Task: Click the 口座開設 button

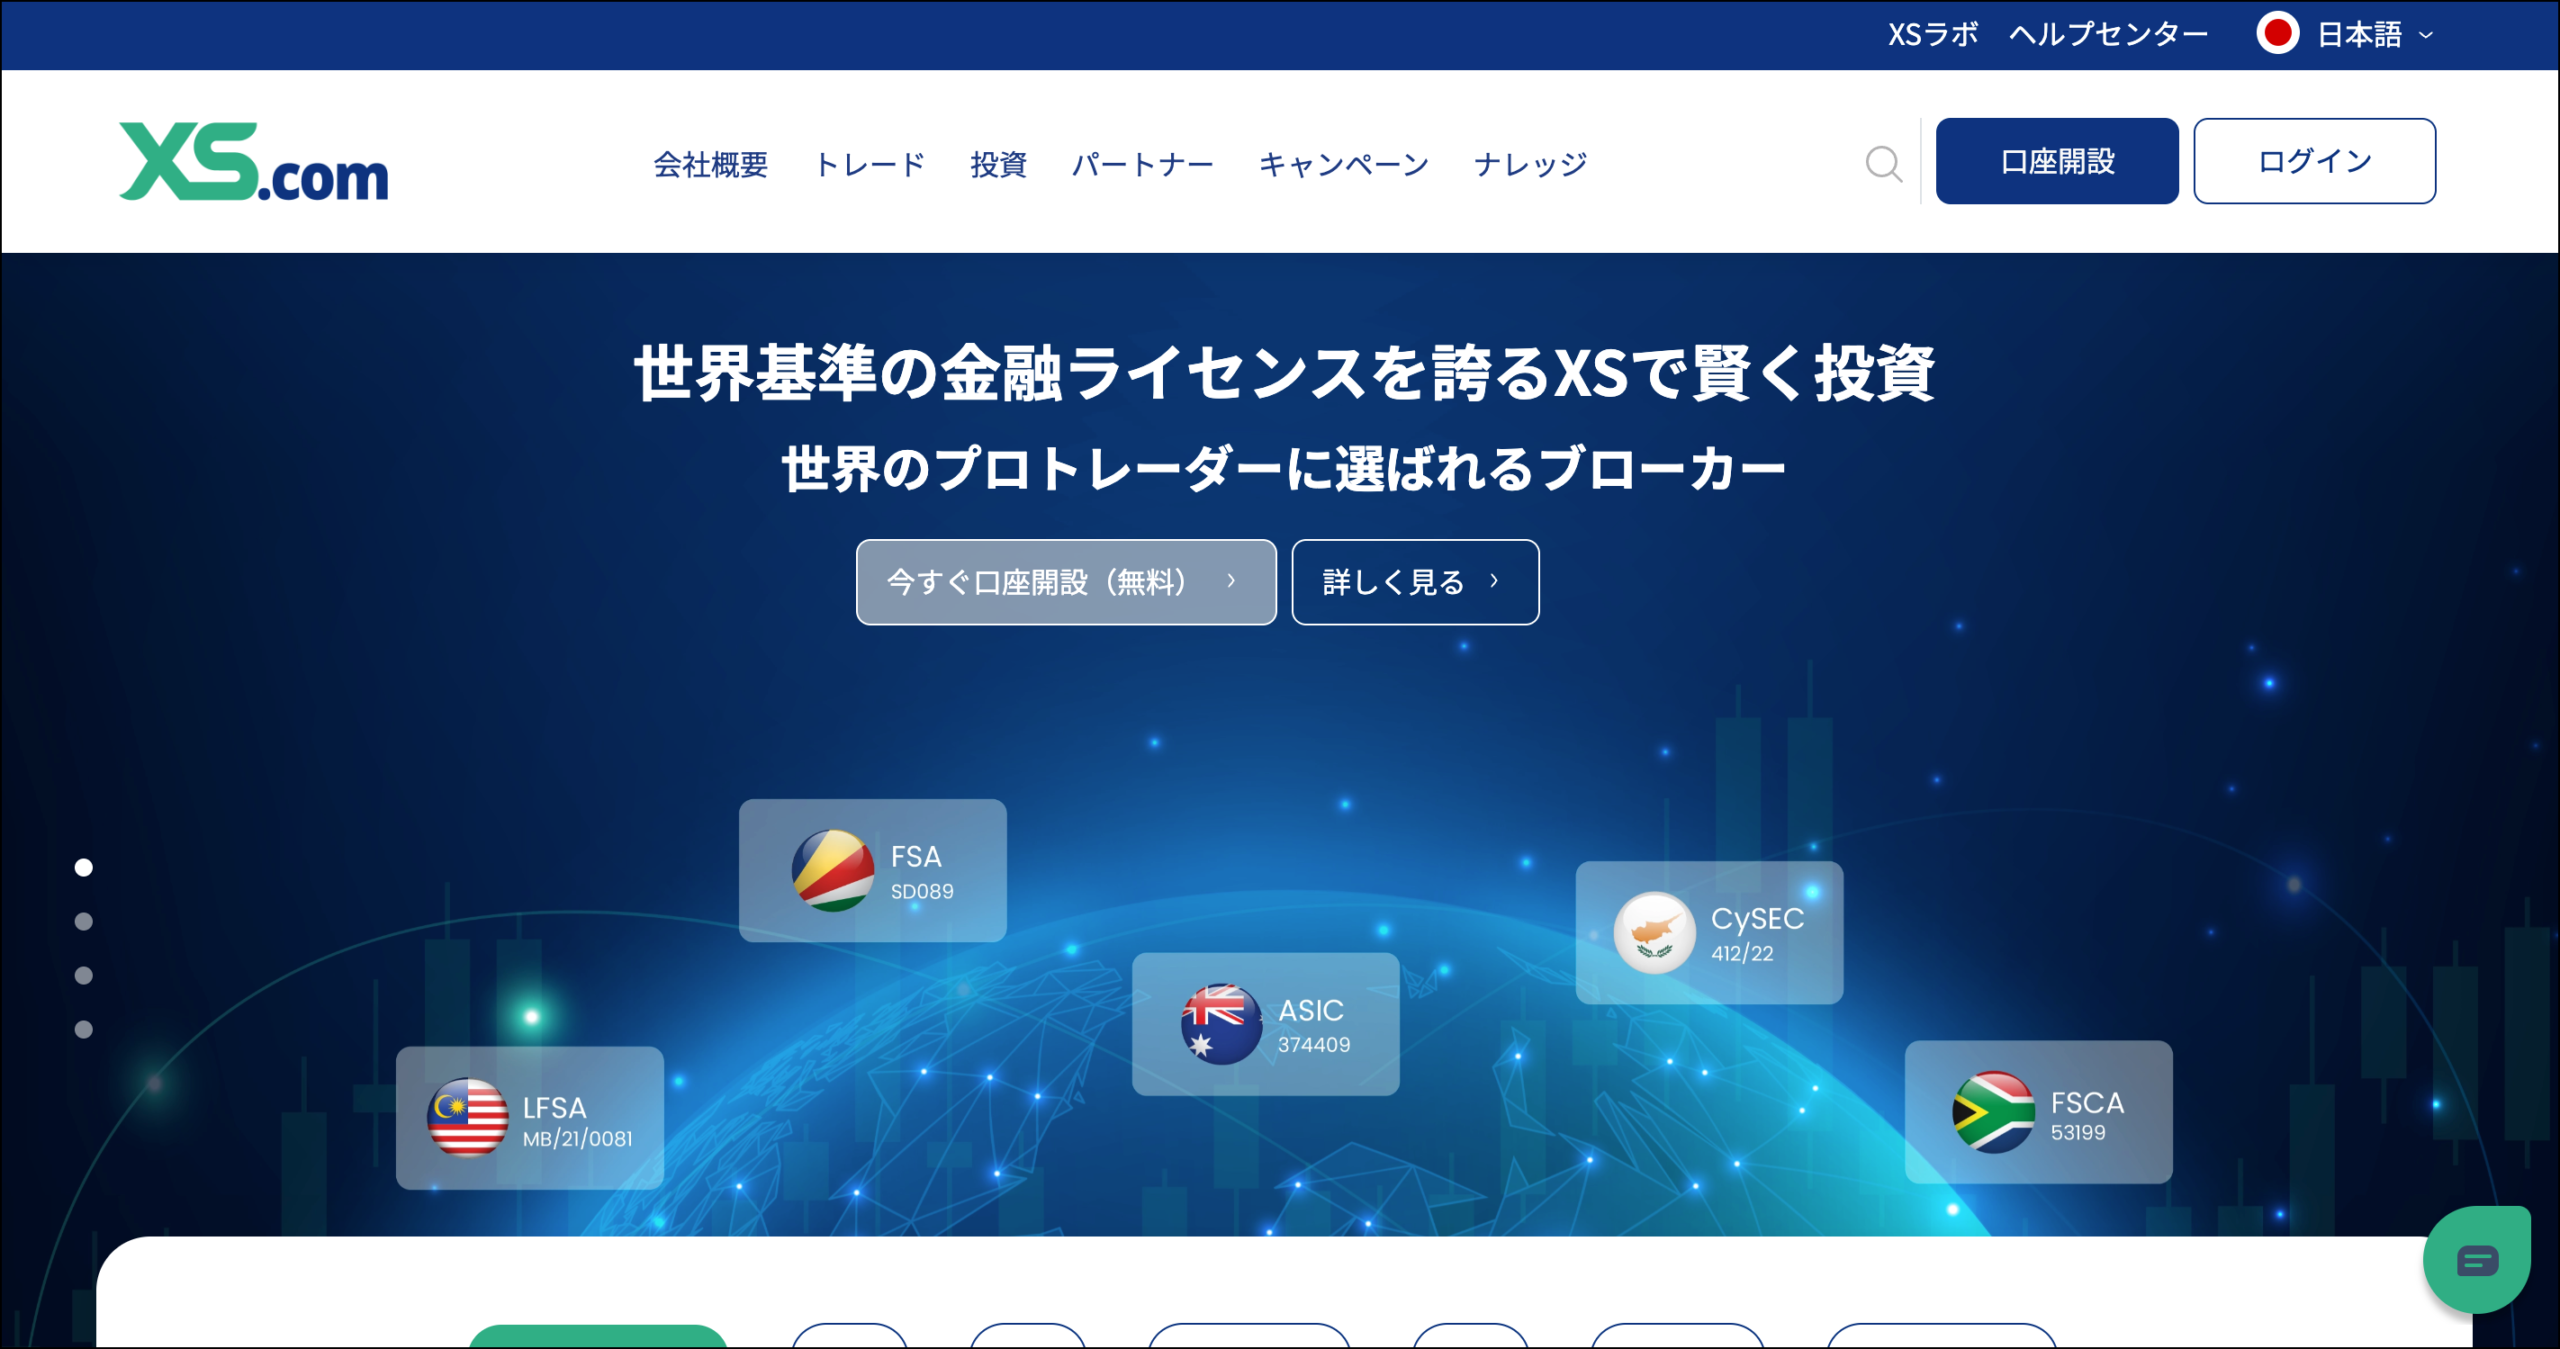Action: coord(2057,160)
